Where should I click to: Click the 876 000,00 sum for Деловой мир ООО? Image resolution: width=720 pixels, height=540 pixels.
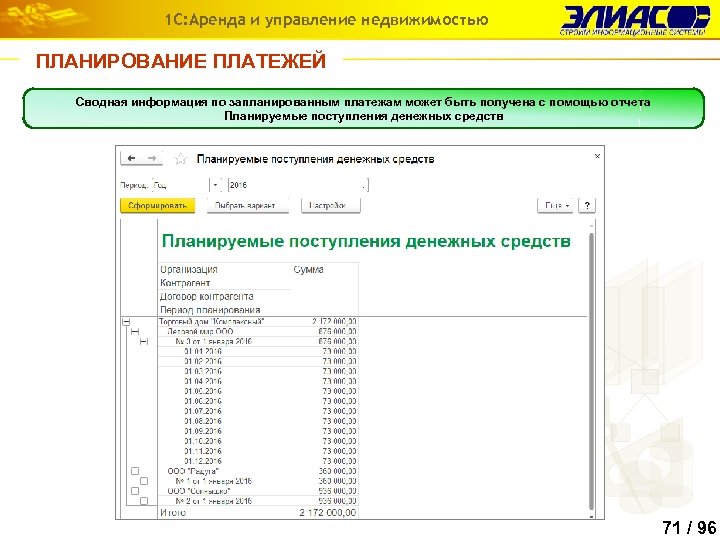coord(337,332)
